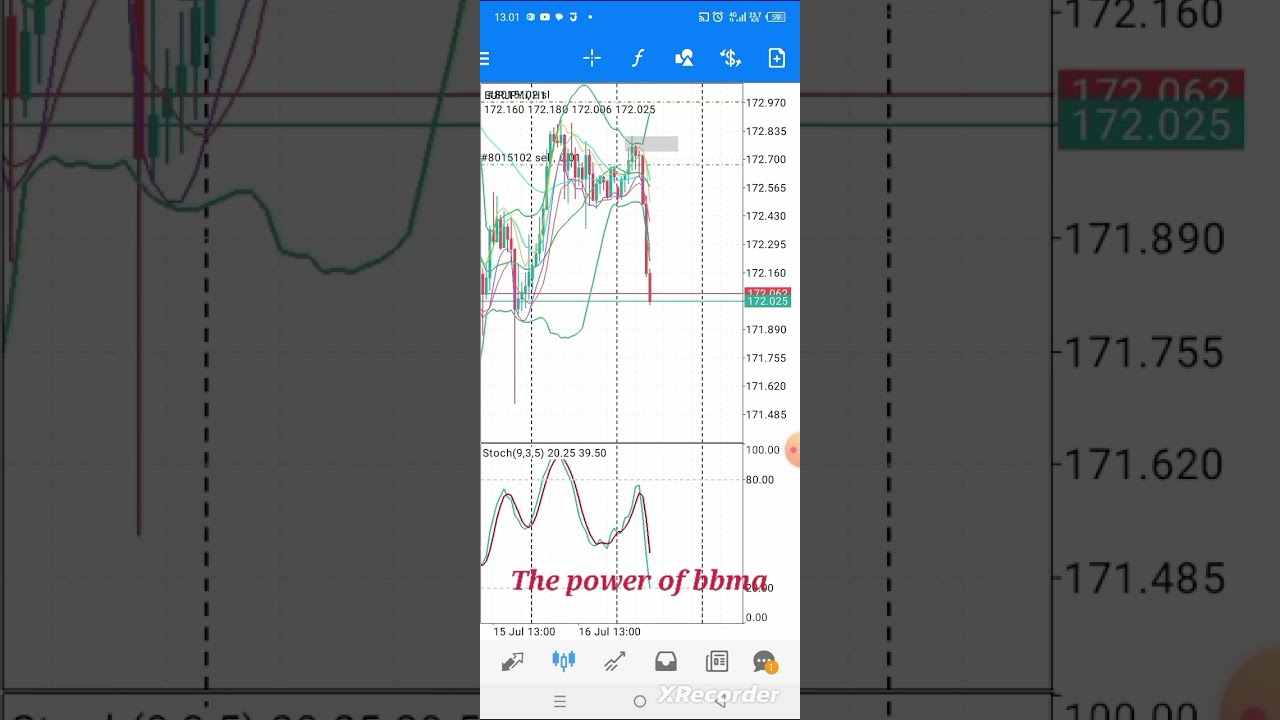Image resolution: width=1280 pixels, height=720 pixels.
Task: Tap the 172.835 price scale label
Action: [x=766, y=131]
